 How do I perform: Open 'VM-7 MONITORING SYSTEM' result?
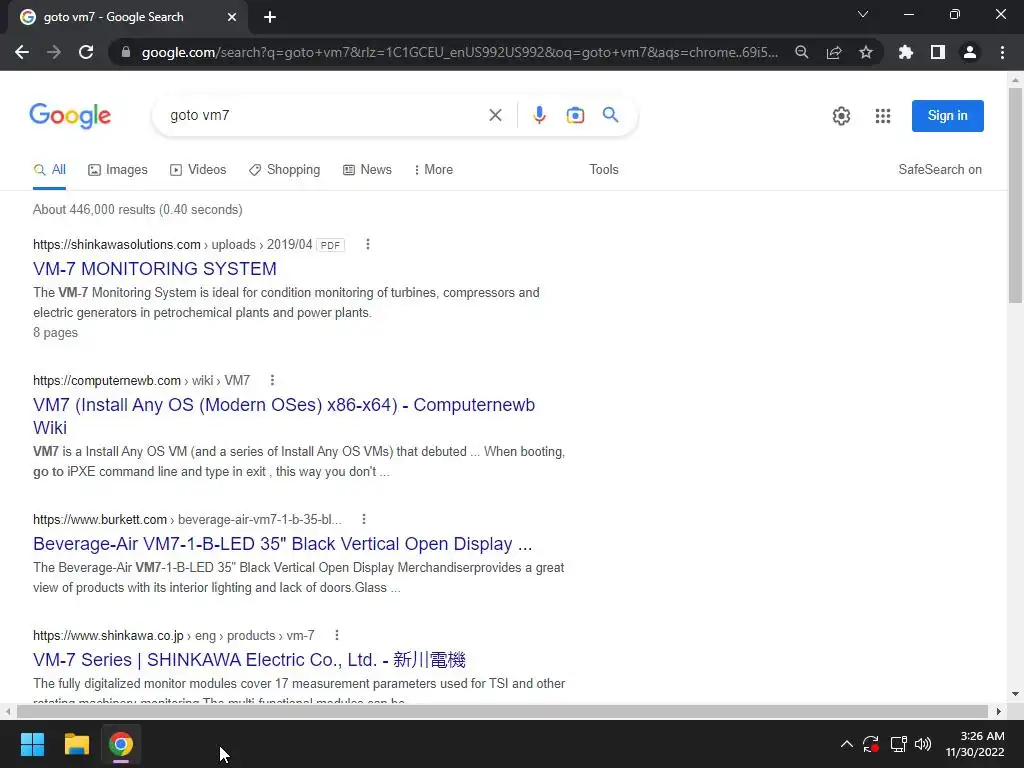(155, 268)
